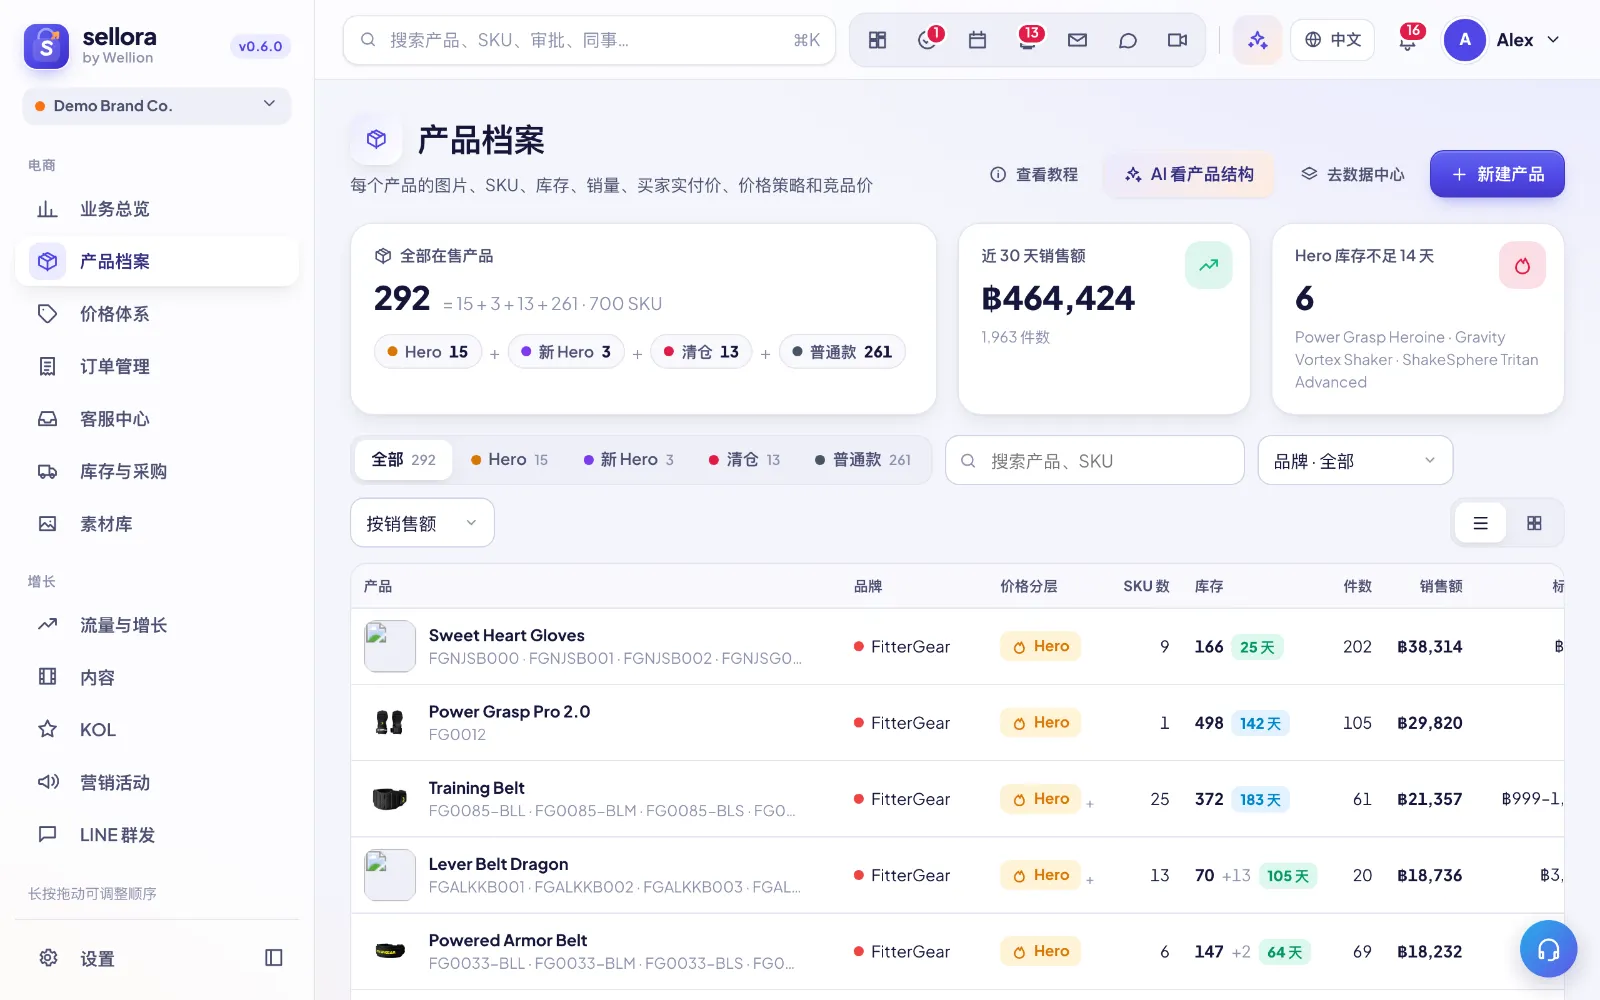The width and height of the screenshot is (1600, 1000).
Task: Open the inbox tray icon with badge 13
Action: tap(1027, 40)
